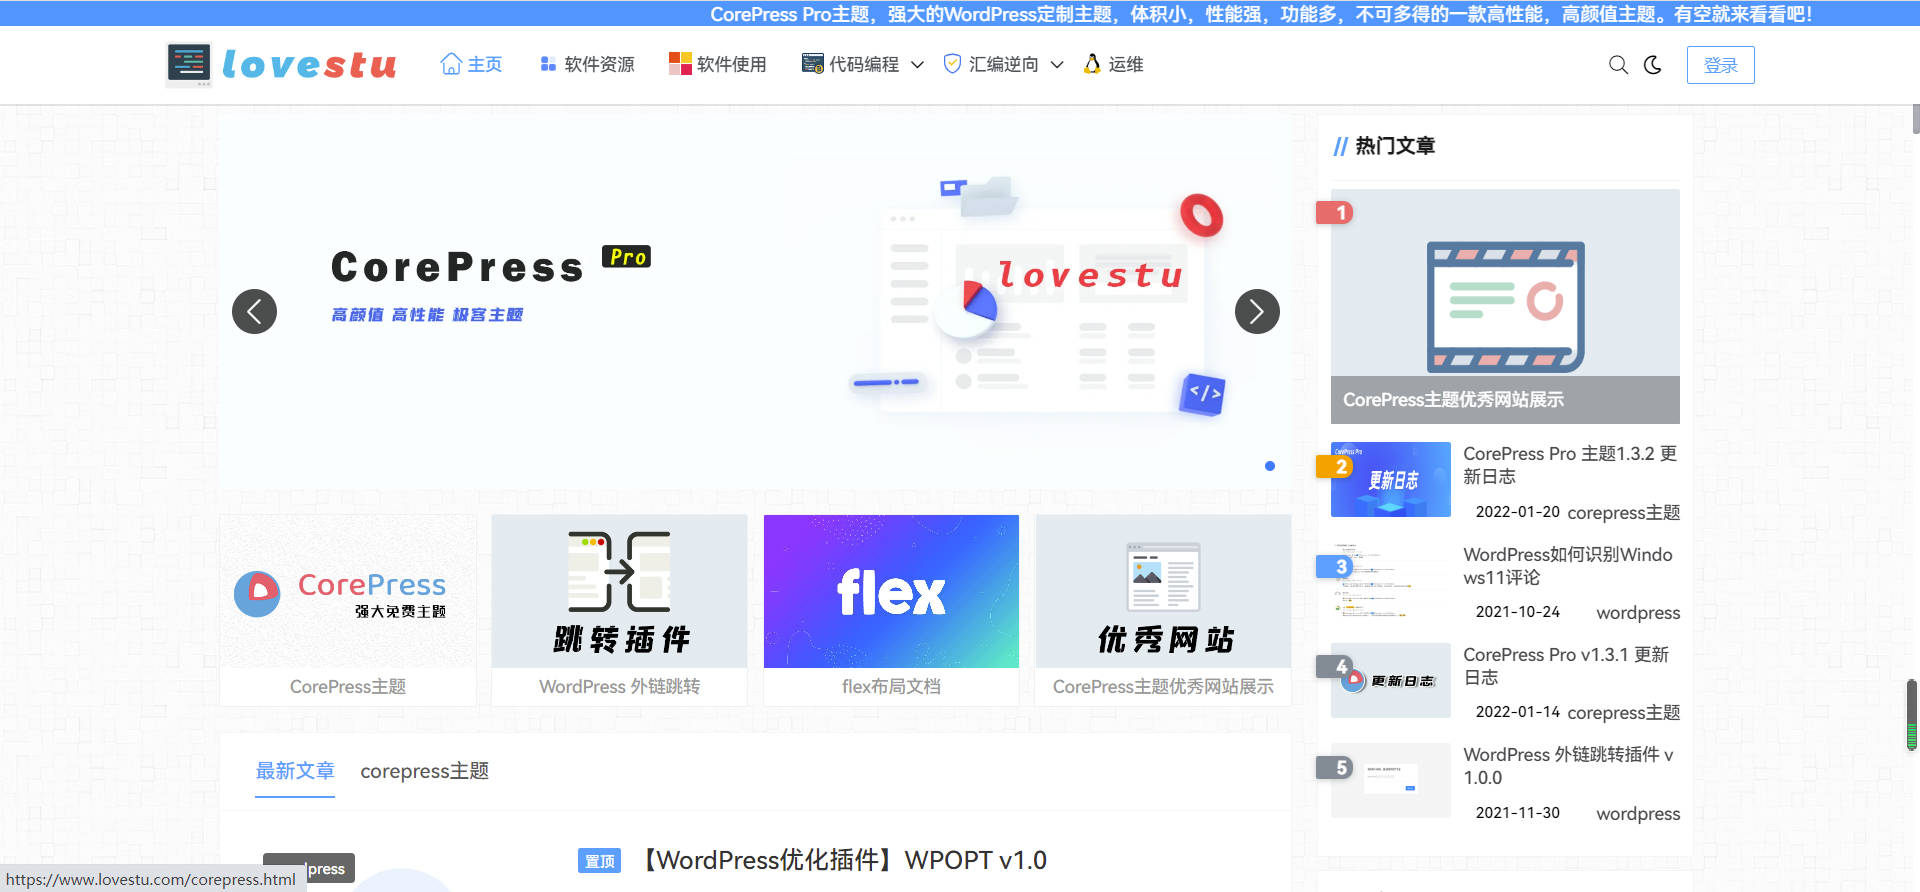Click flex布局文档 caption

click(x=892, y=687)
